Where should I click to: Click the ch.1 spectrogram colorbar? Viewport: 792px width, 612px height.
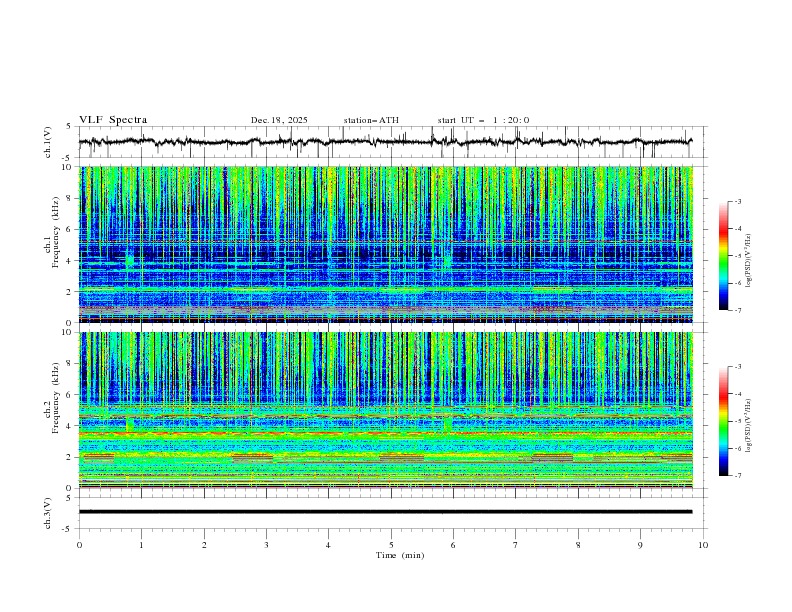(x=723, y=256)
